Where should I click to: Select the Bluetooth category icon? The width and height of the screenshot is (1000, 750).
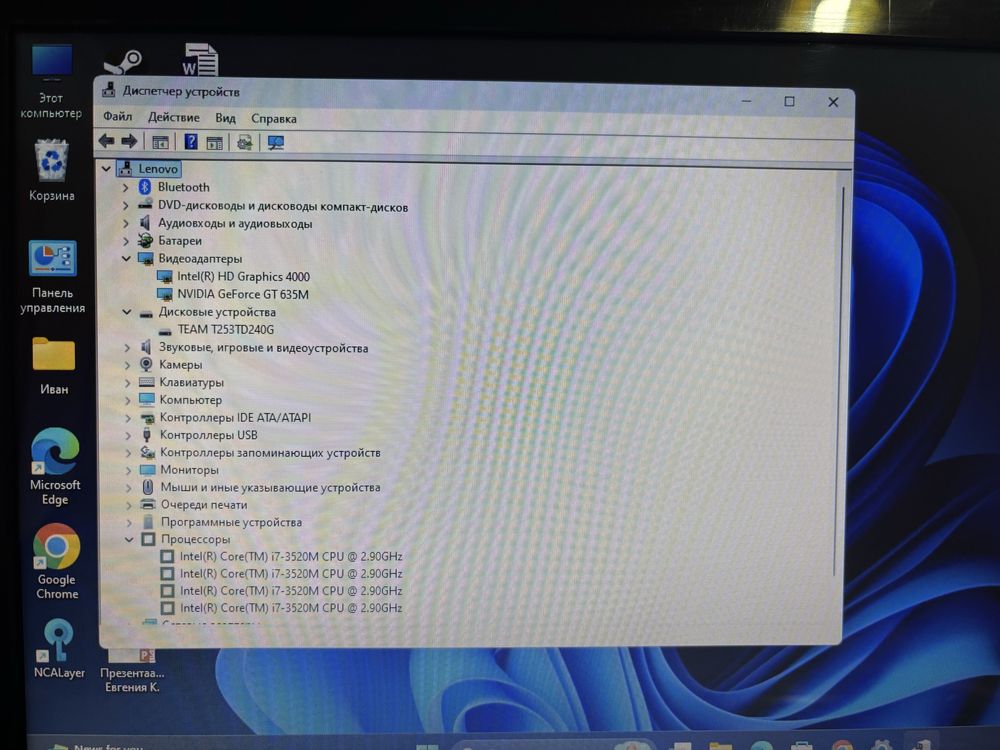click(145, 187)
